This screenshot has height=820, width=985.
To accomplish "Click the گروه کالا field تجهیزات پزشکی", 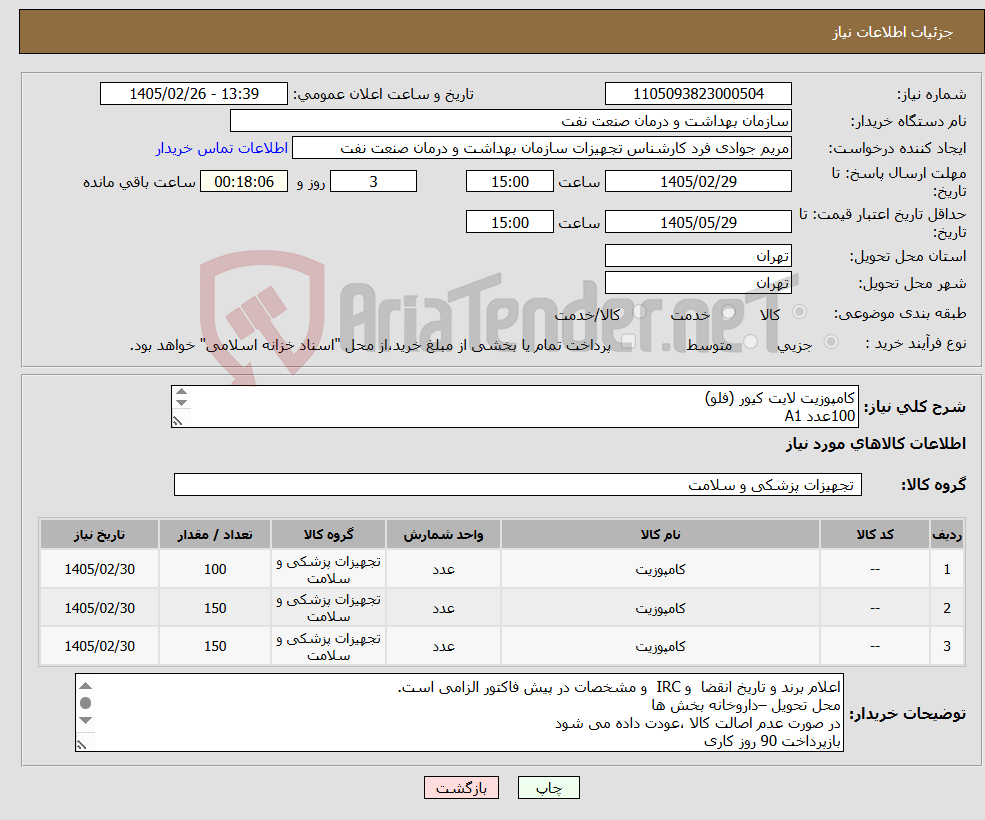I will (x=518, y=484).
